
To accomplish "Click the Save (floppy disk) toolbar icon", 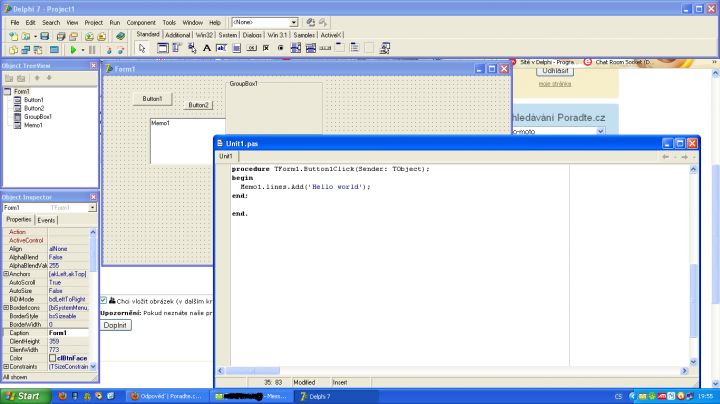I will click(x=45, y=36).
